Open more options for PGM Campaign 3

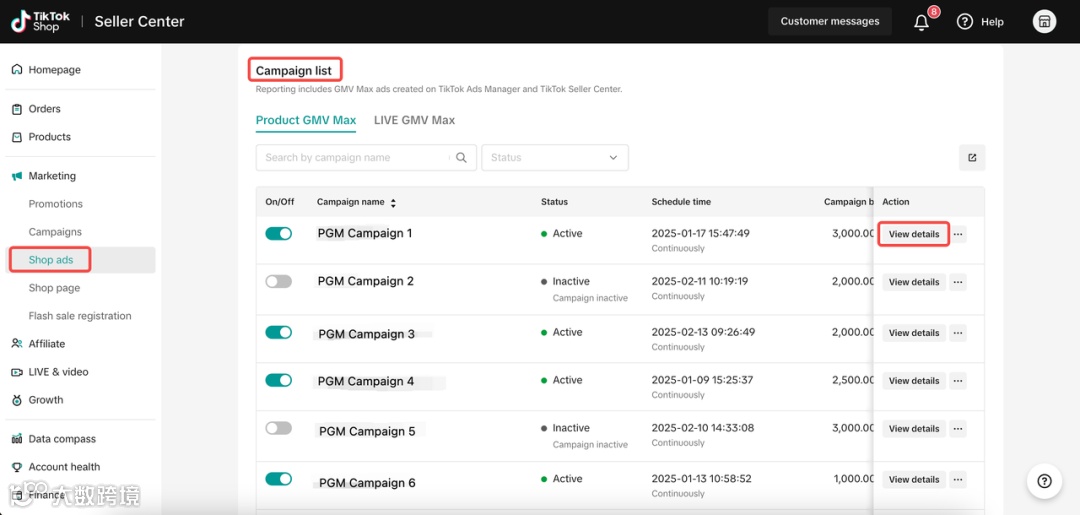(958, 333)
